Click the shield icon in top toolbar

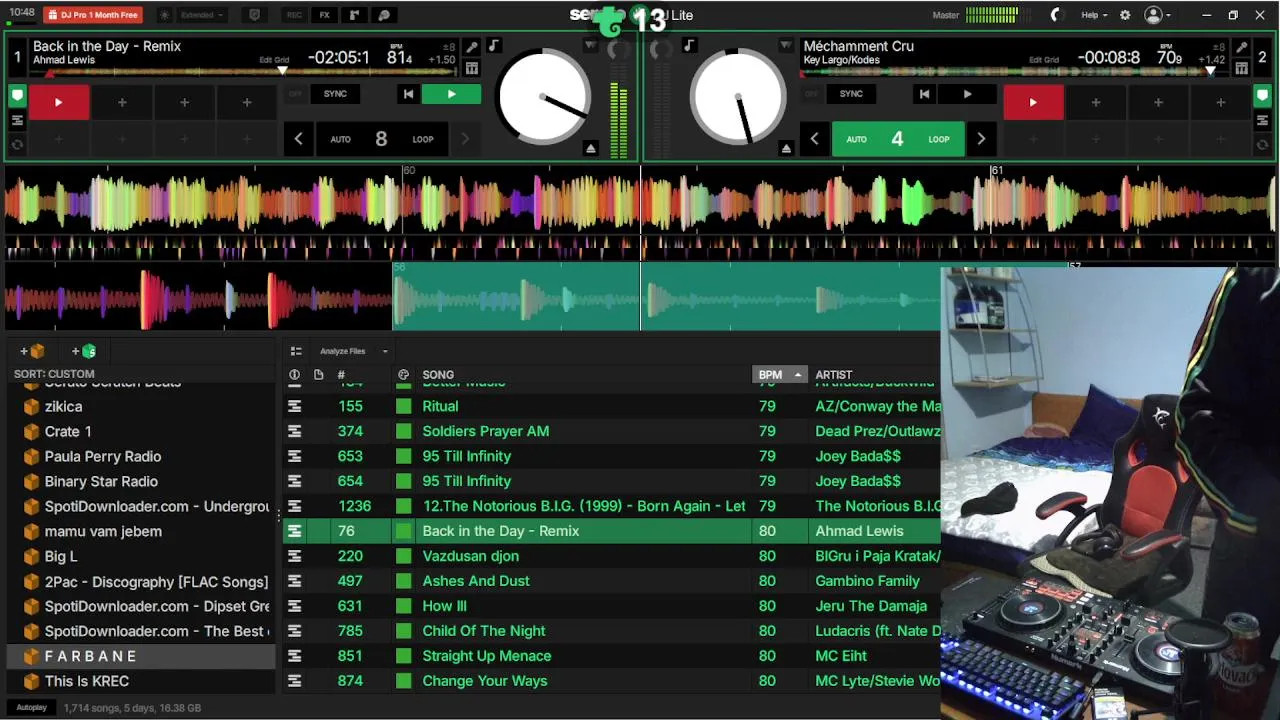point(254,15)
